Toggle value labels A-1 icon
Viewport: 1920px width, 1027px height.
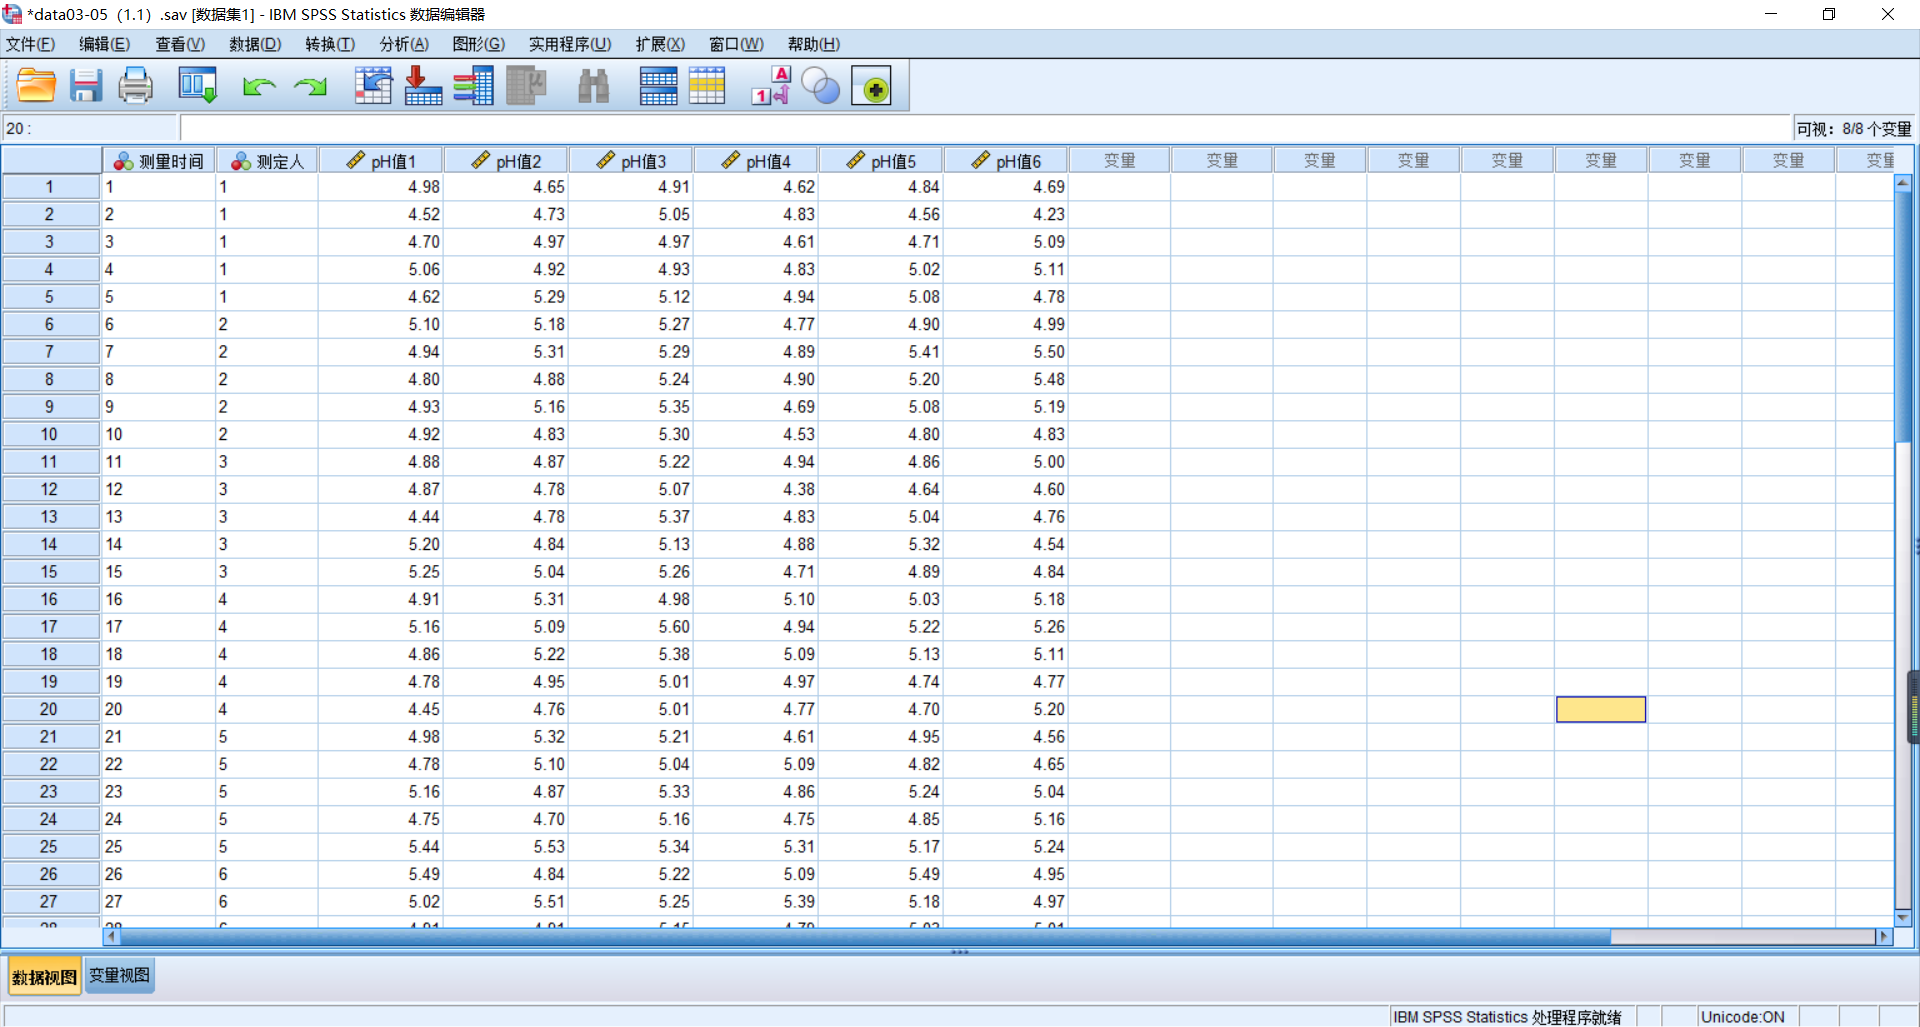click(772, 86)
